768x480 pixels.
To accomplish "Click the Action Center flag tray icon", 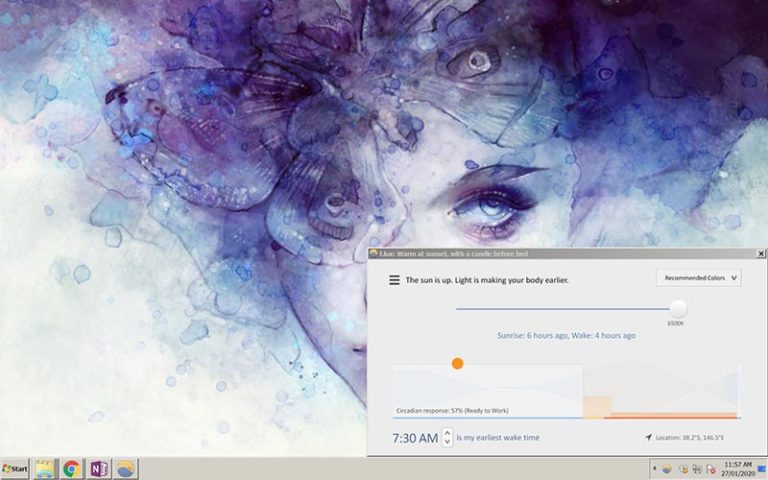I will point(710,469).
